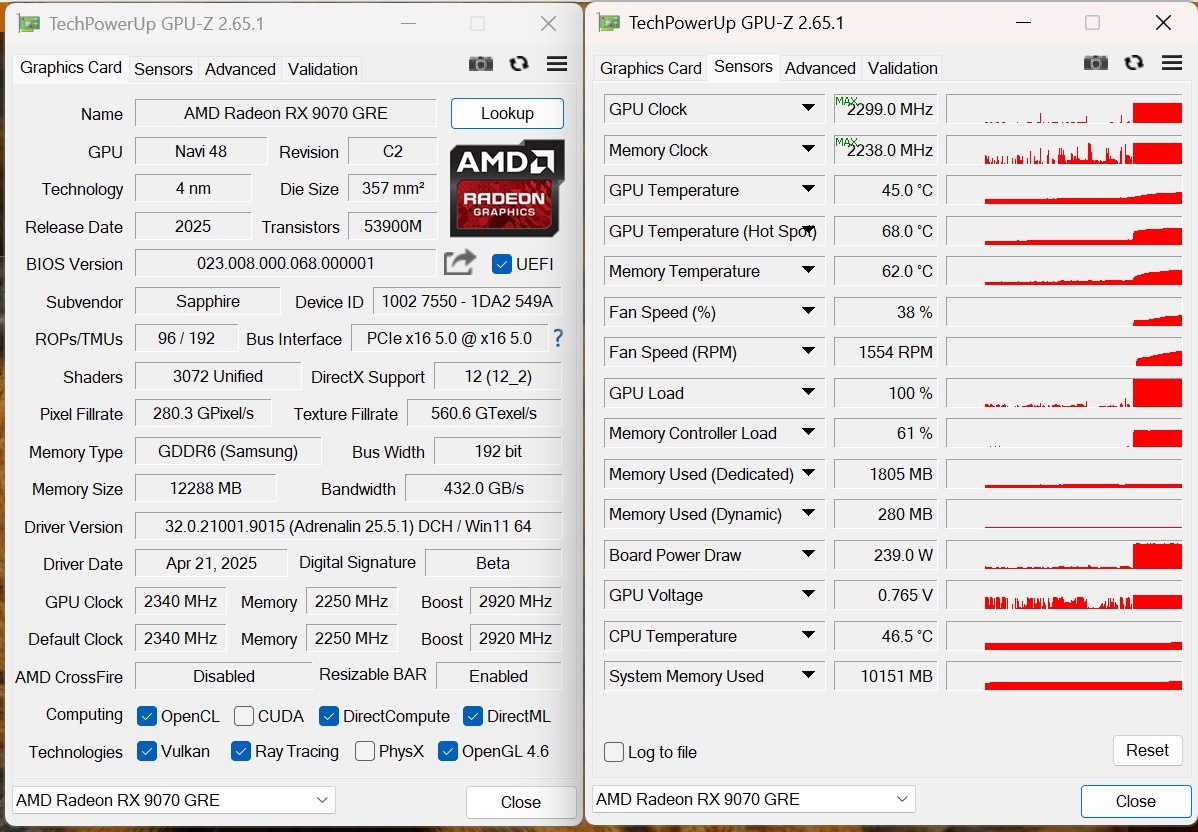Viewport: 1198px width, 832px height.
Task: Click the Reset button
Action: click(1148, 750)
